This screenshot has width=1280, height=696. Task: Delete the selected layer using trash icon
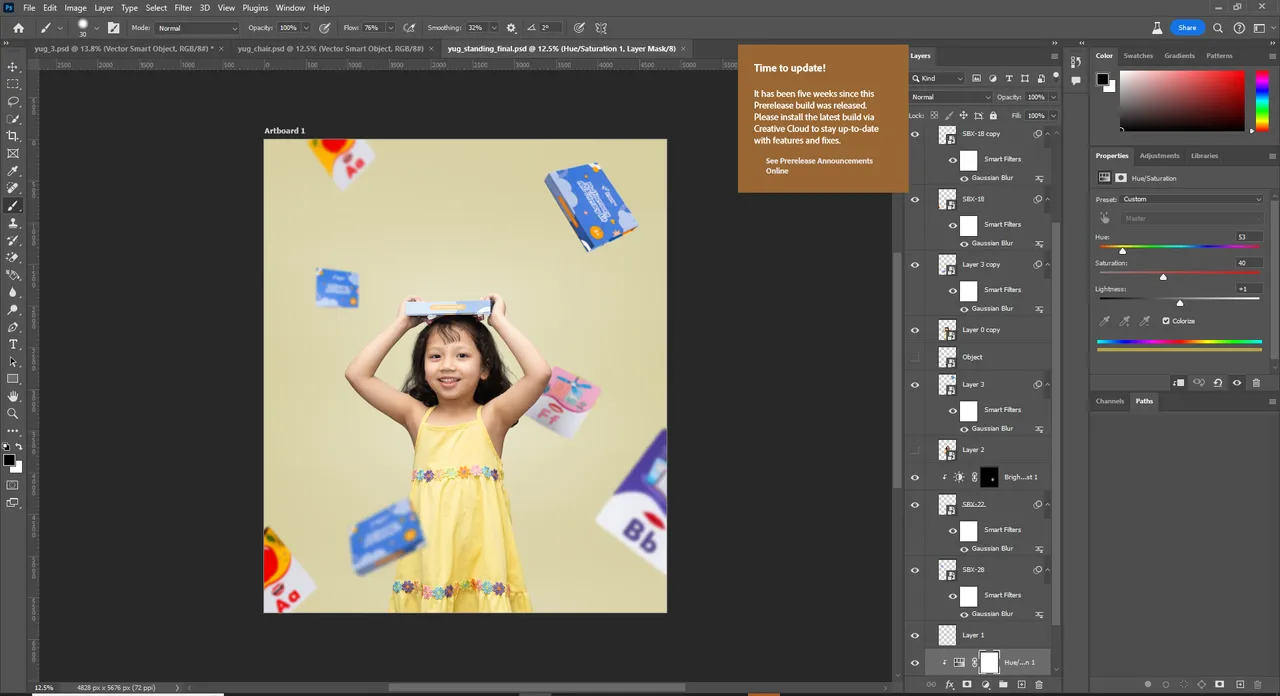[x=1039, y=685]
